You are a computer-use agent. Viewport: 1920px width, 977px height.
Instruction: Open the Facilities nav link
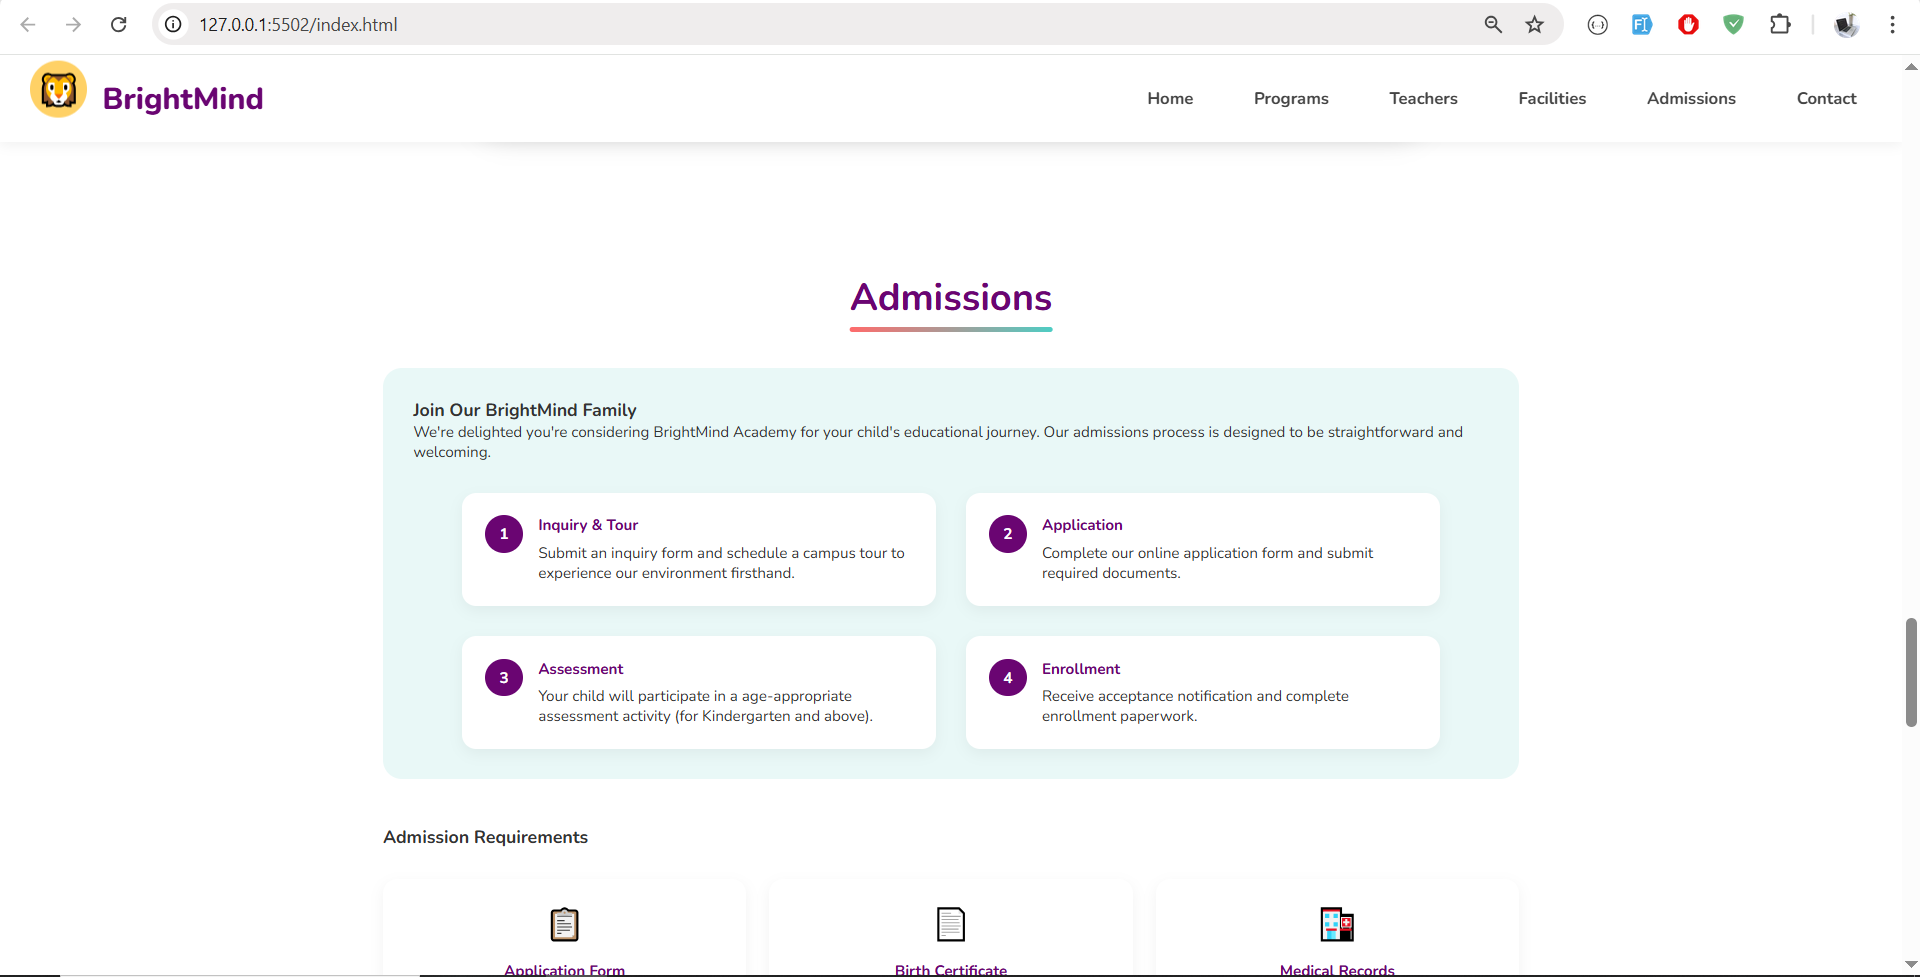(1551, 98)
